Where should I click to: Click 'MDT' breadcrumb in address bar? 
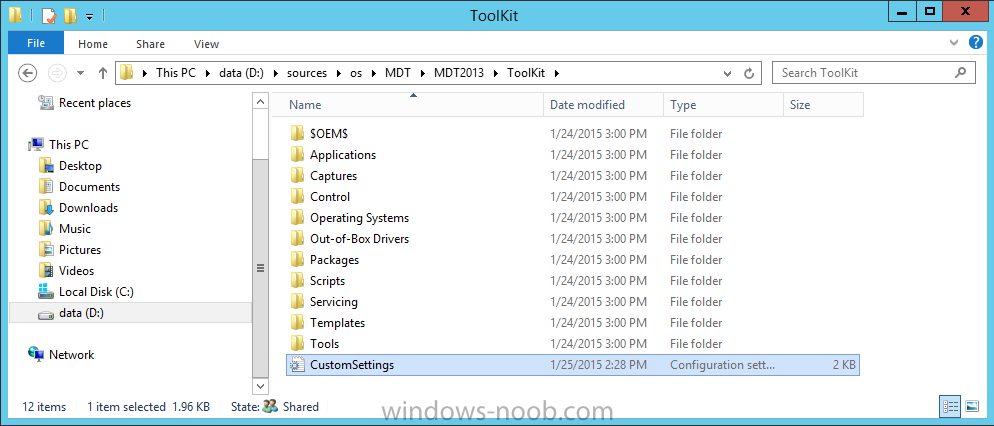tap(397, 73)
